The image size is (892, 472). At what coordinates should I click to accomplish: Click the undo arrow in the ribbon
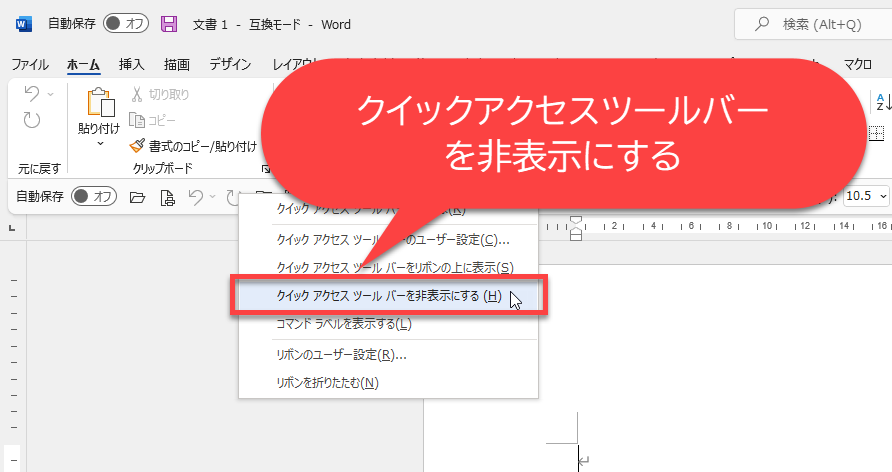(32, 94)
